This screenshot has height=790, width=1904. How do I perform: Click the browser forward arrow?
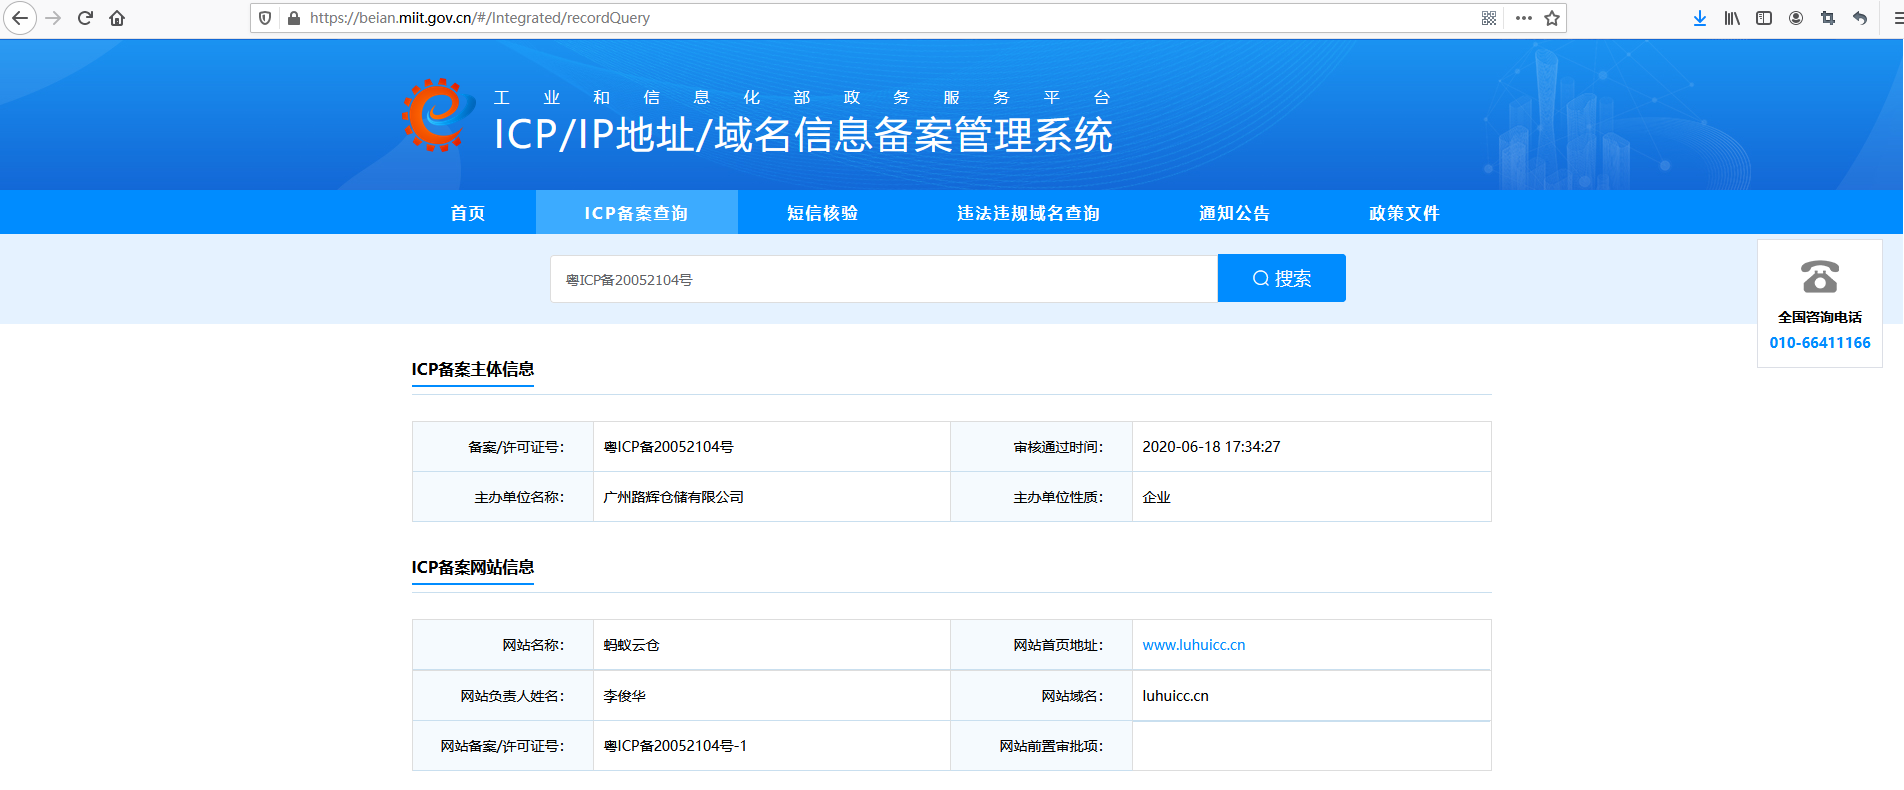tap(53, 18)
